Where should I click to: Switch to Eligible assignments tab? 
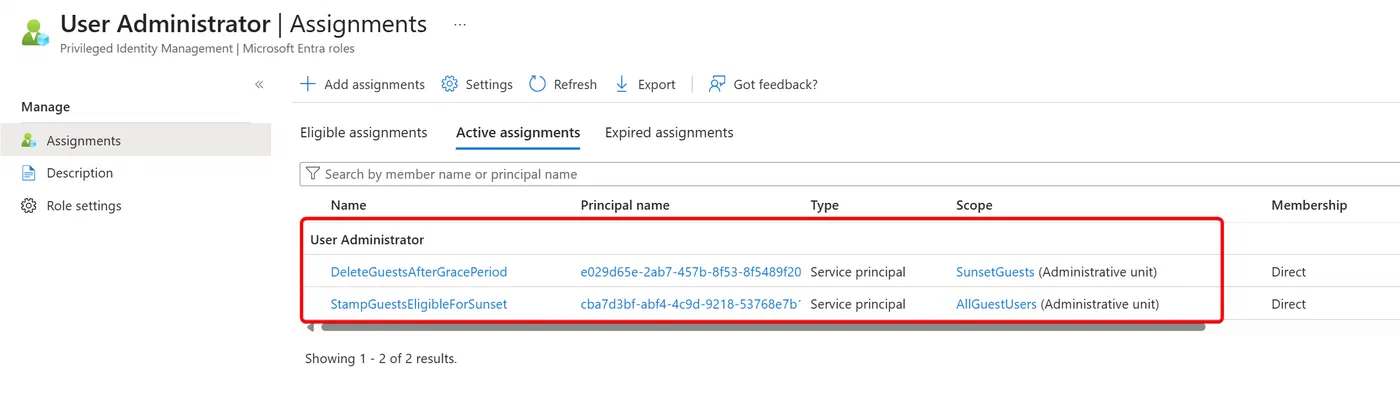click(364, 132)
